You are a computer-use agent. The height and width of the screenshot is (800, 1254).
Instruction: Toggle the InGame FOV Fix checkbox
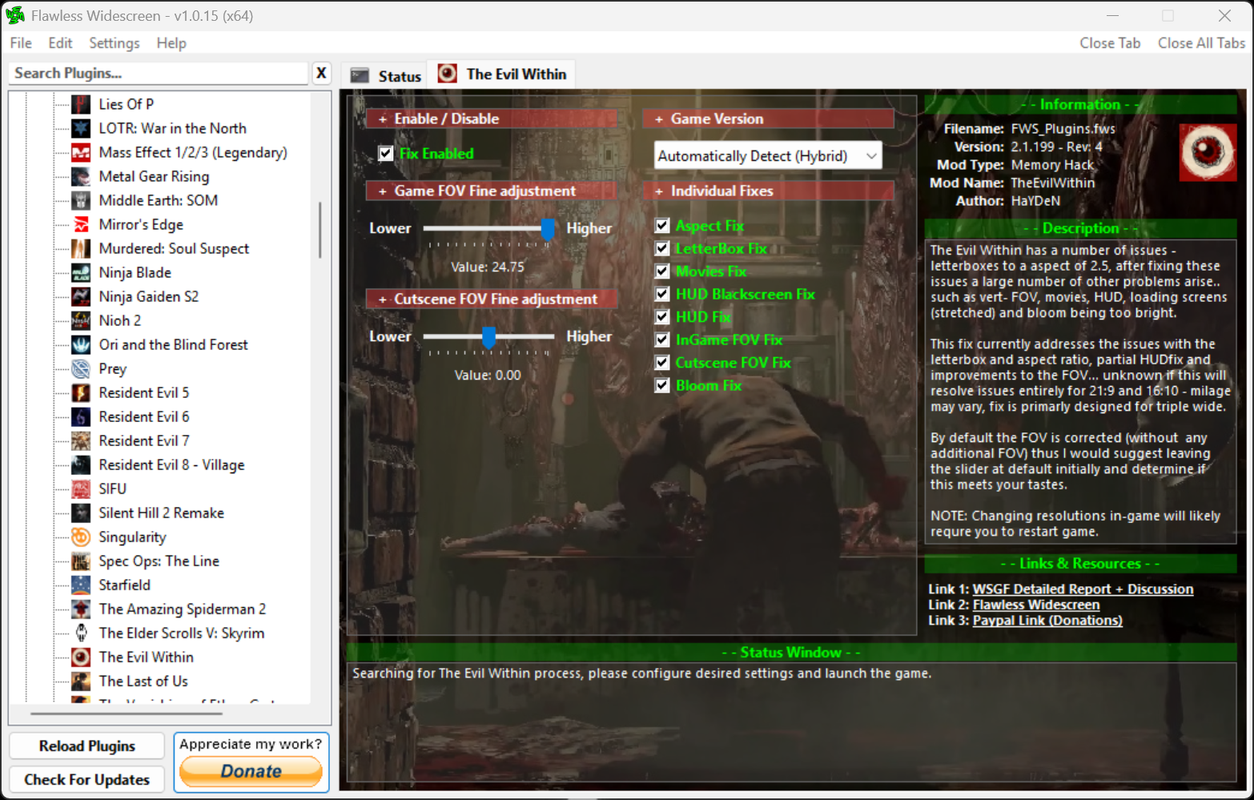point(662,340)
